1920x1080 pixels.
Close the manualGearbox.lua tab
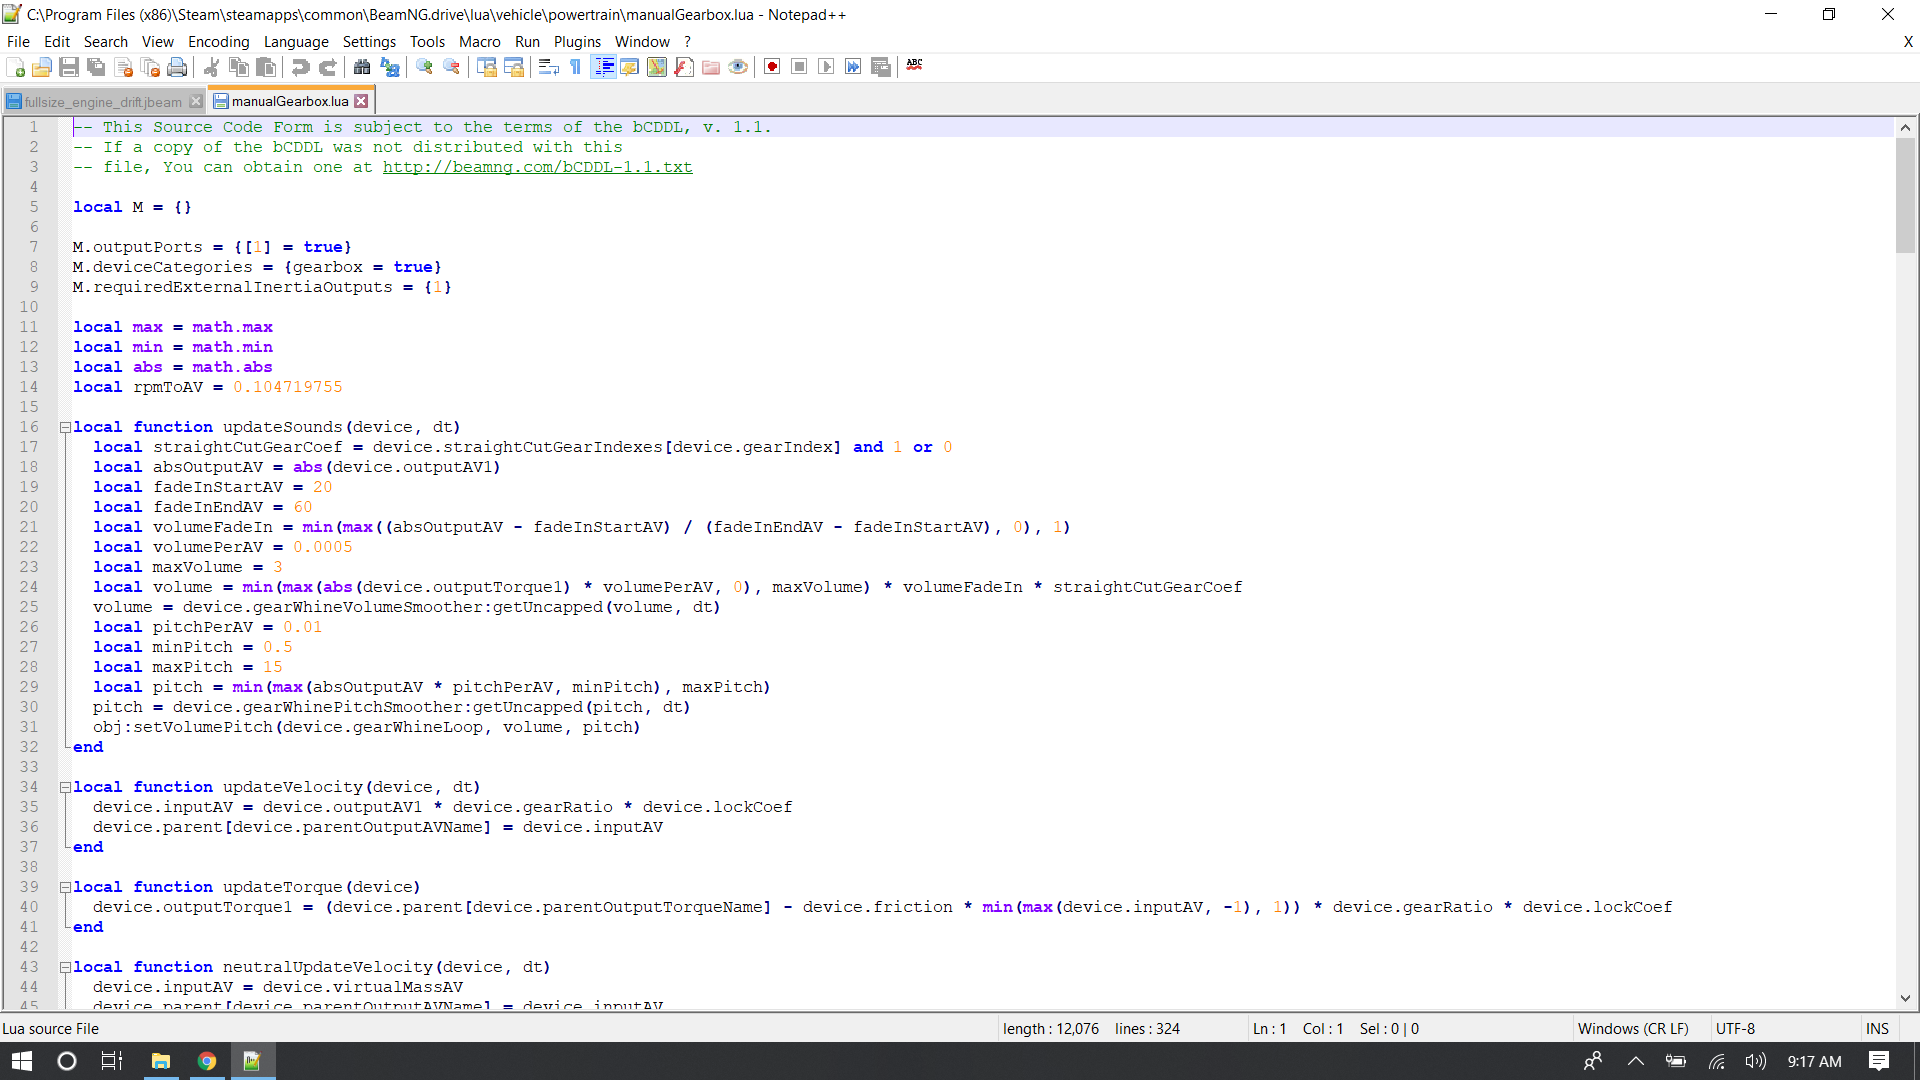(x=362, y=101)
